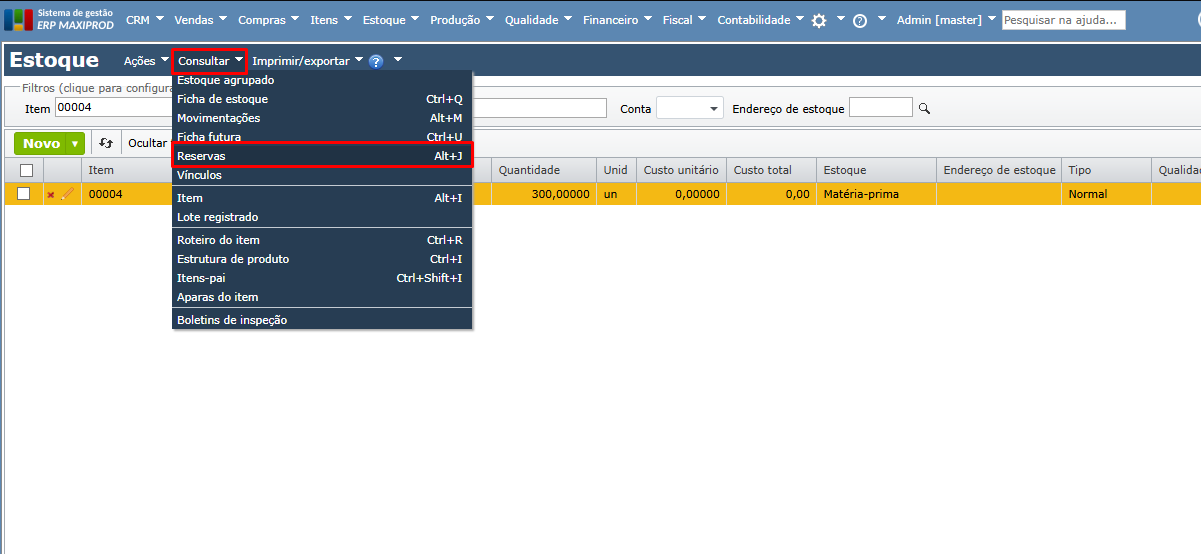Viewport: 1201px width, 554px height.
Task: Click the 0,00000 unit cost cell
Action: [x=681, y=194]
